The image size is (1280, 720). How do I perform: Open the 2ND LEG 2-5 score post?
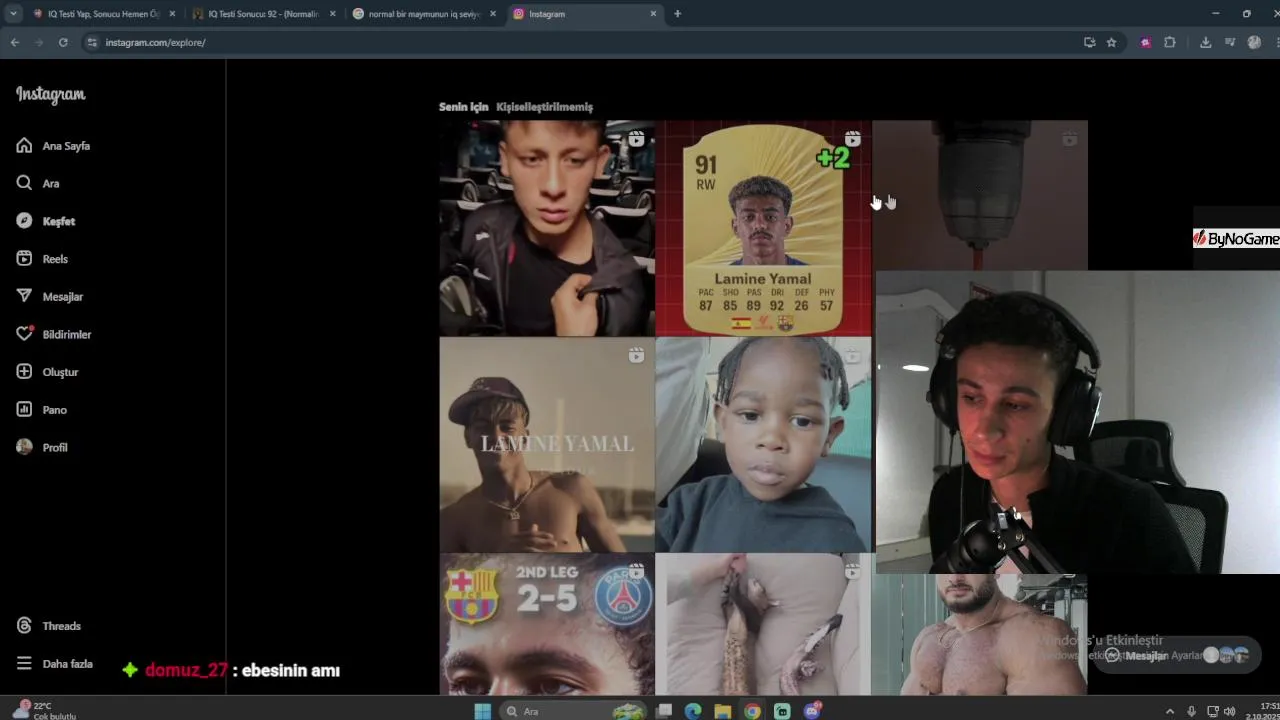pos(547,624)
